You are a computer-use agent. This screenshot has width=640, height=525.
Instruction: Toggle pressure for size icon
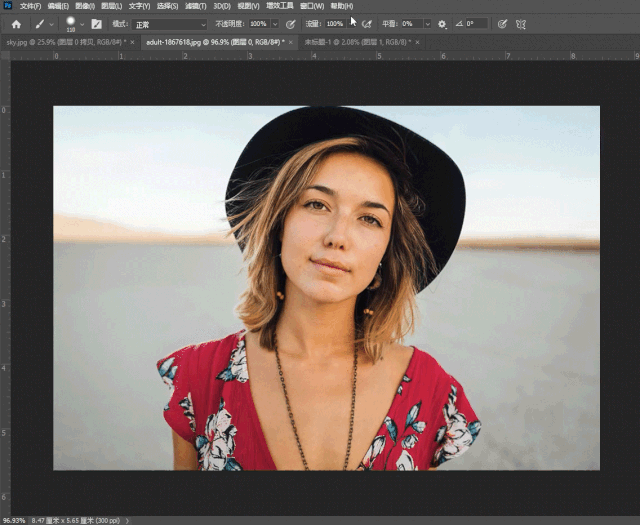pos(502,24)
